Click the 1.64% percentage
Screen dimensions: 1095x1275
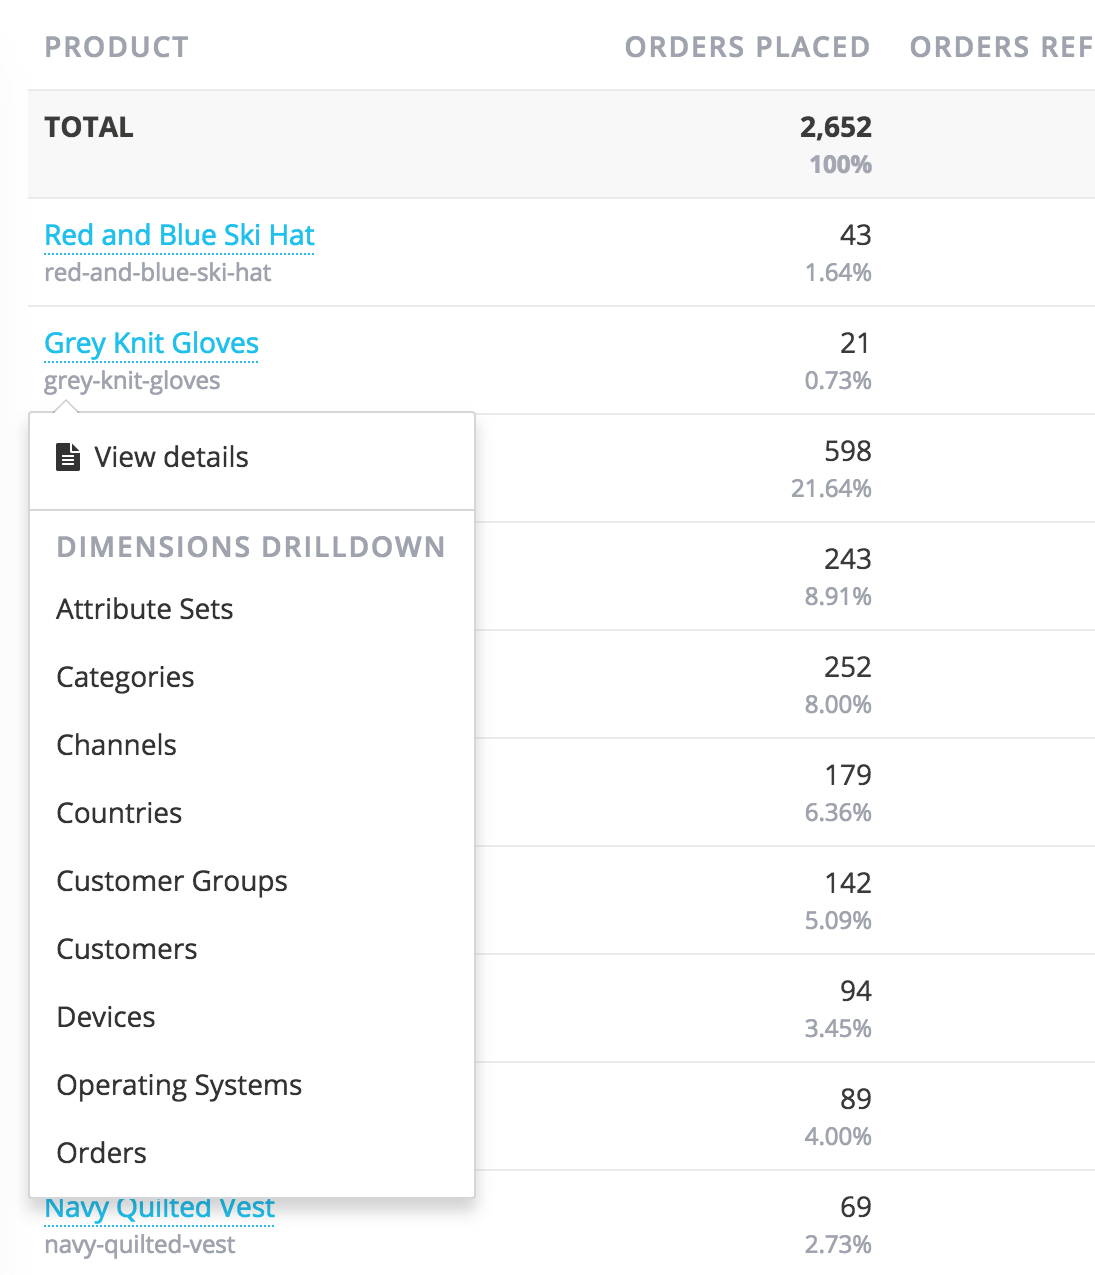(838, 272)
